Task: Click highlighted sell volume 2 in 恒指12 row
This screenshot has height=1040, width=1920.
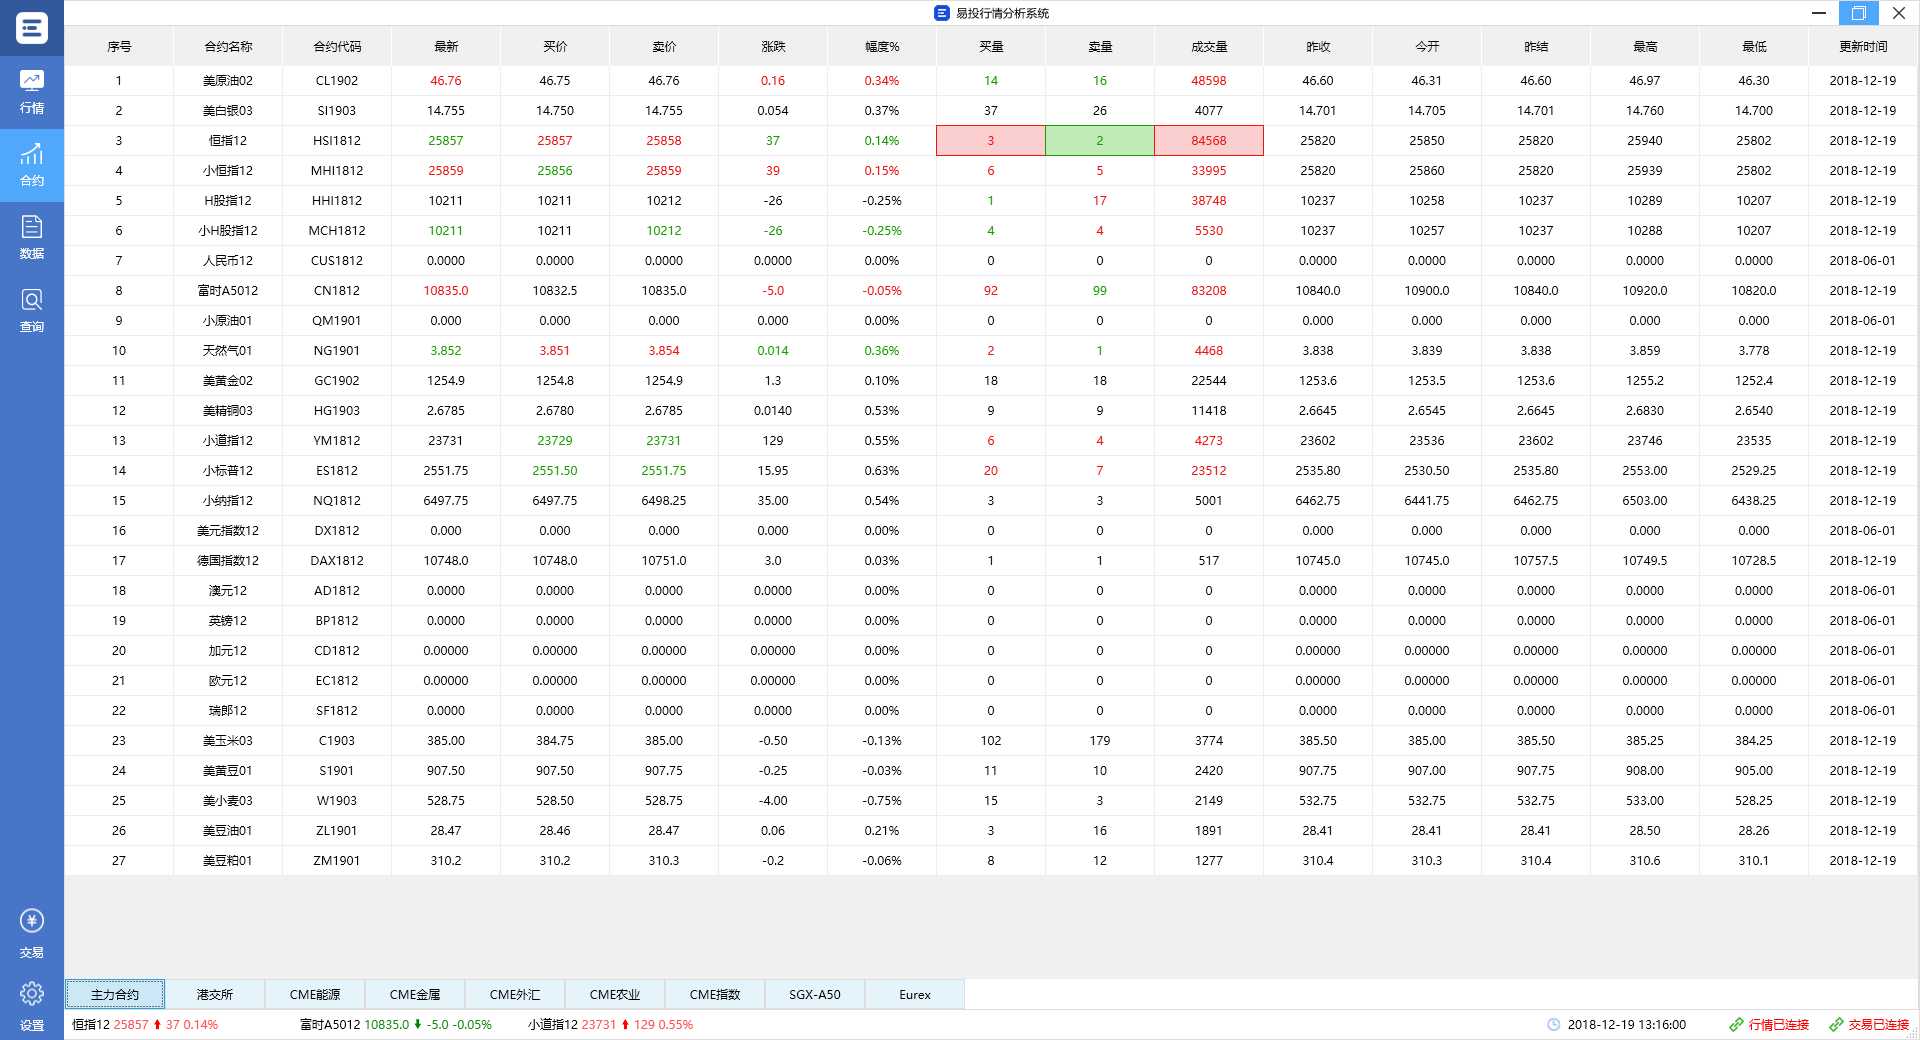Action: [x=1100, y=140]
